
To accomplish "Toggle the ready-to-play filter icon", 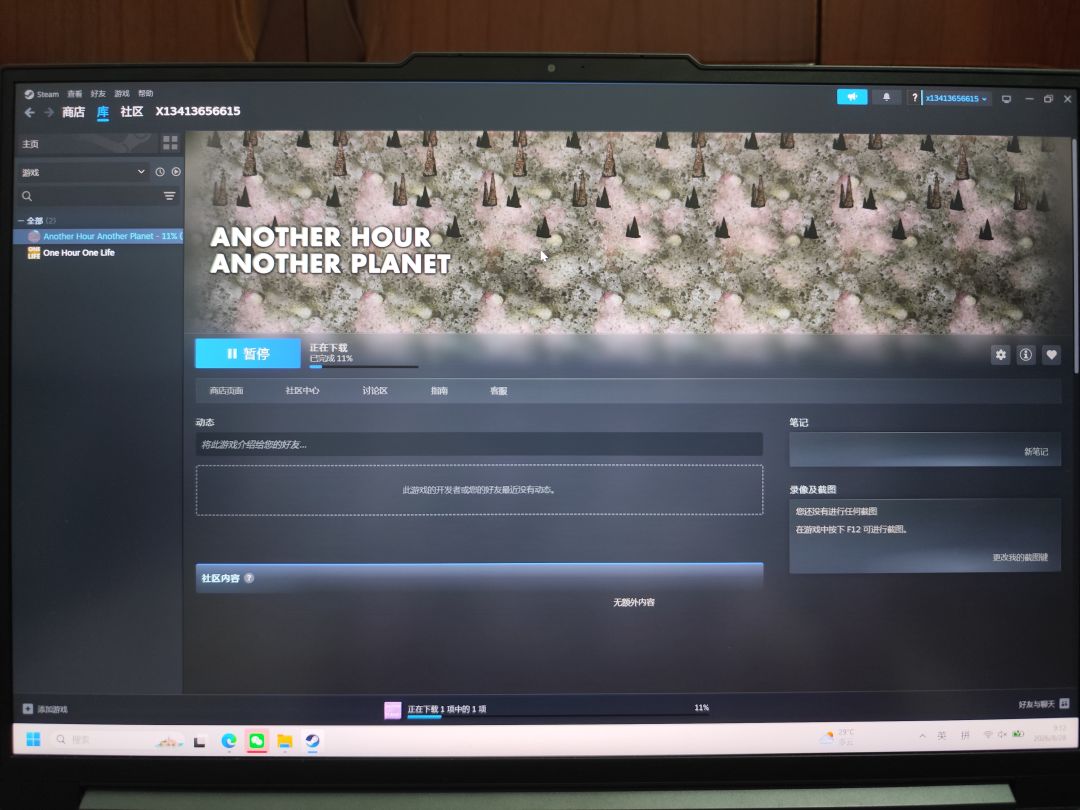I will [176, 172].
